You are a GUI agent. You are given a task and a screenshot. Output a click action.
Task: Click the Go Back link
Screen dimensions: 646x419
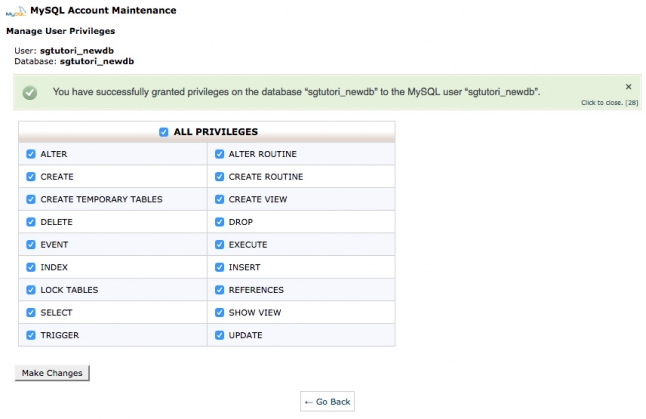[x=327, y=401]
